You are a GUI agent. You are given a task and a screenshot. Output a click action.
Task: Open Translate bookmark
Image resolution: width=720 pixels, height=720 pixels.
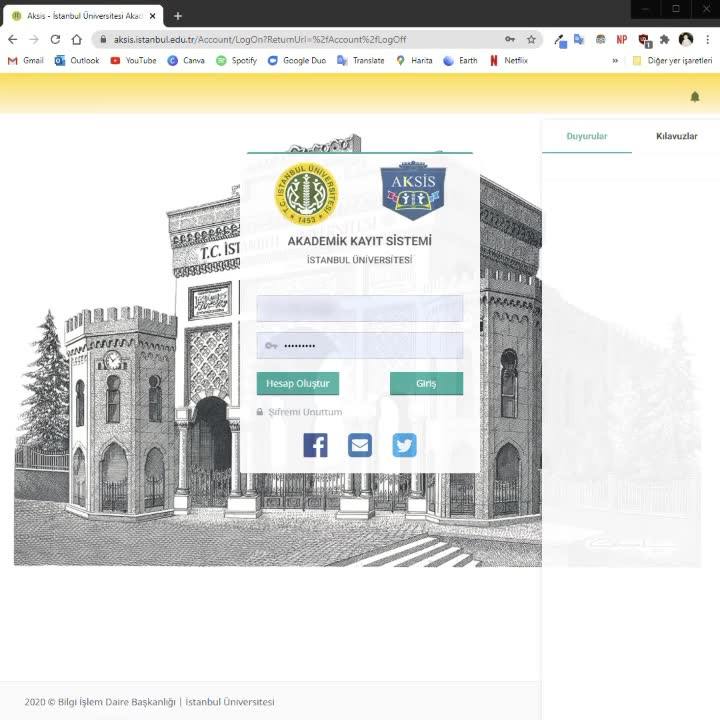[361, 61]
